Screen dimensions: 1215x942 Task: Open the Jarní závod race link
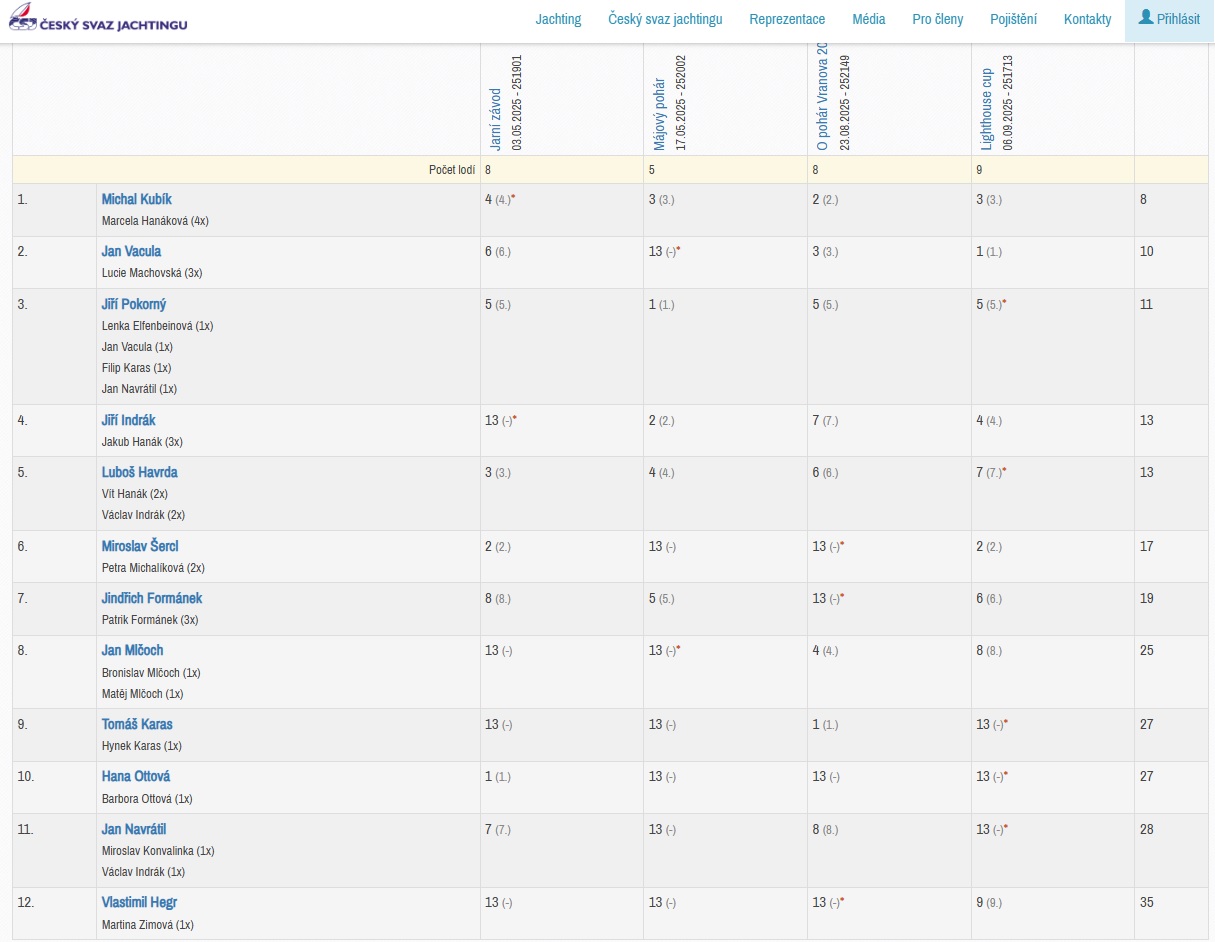(x=496, y=120)
